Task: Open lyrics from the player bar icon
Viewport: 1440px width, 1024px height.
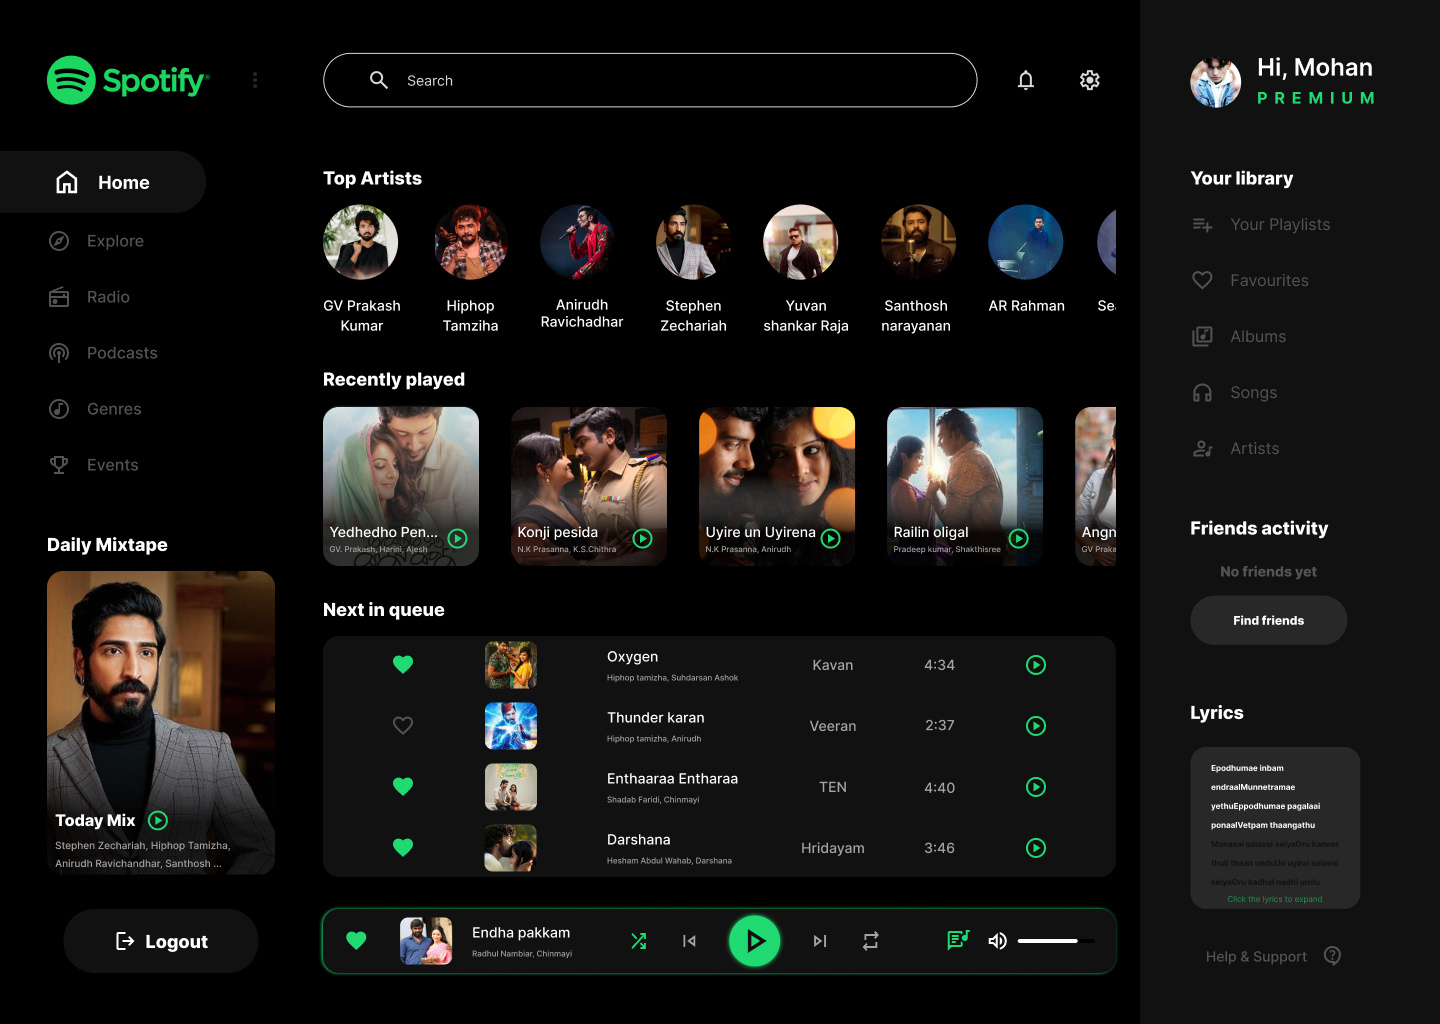Action: [x=957, y=940]
